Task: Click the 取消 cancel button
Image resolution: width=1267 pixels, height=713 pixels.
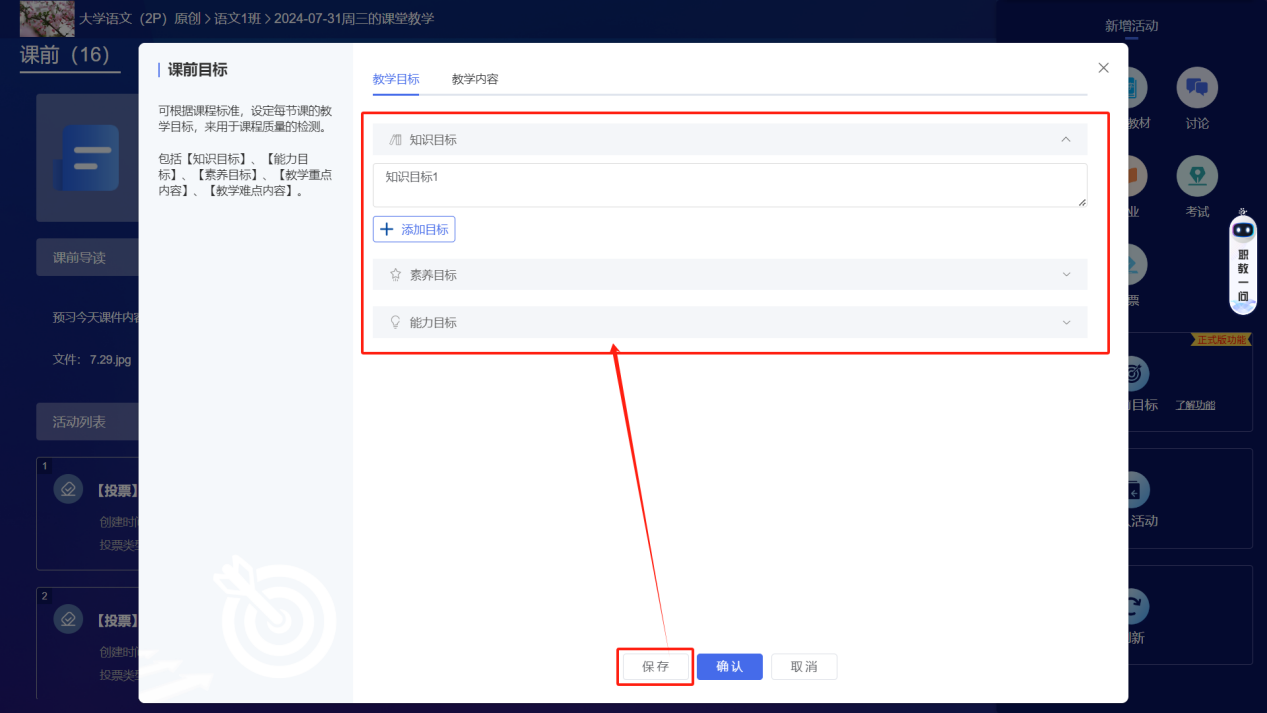Action: (803, 667)
